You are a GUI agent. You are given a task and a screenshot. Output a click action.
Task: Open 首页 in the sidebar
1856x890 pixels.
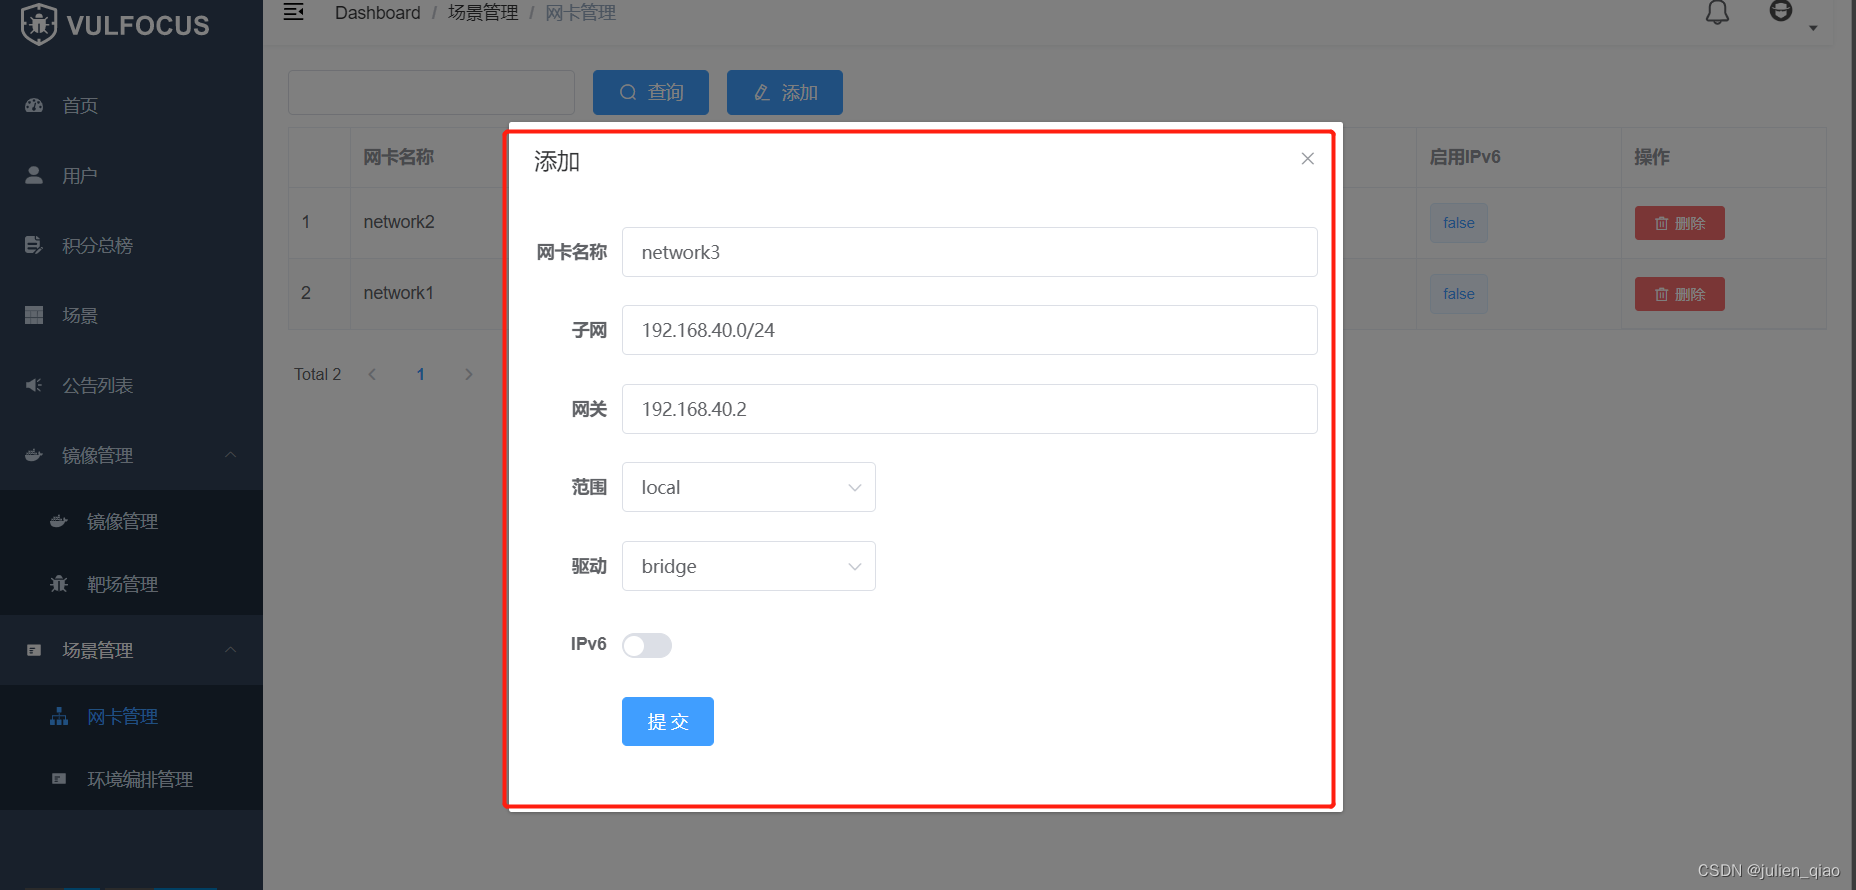131,105
